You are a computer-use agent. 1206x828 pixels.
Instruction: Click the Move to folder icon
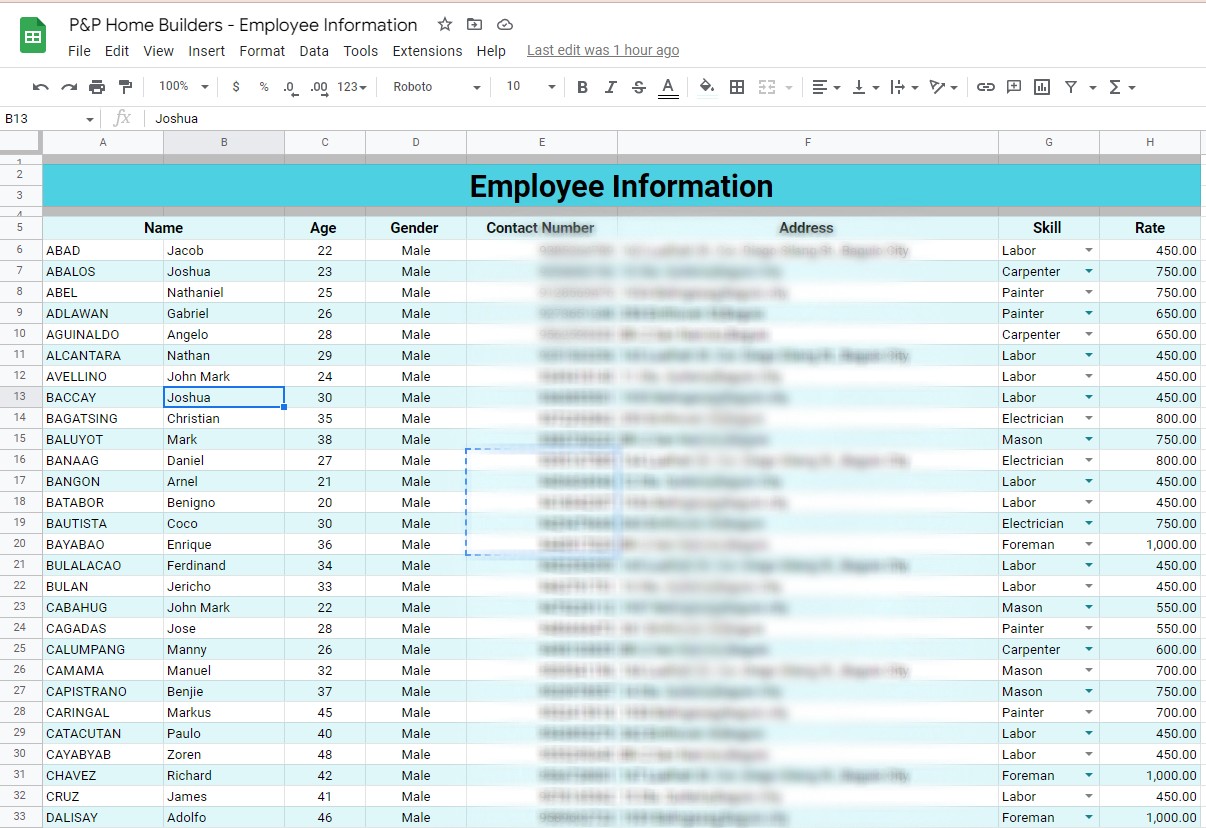474,25
